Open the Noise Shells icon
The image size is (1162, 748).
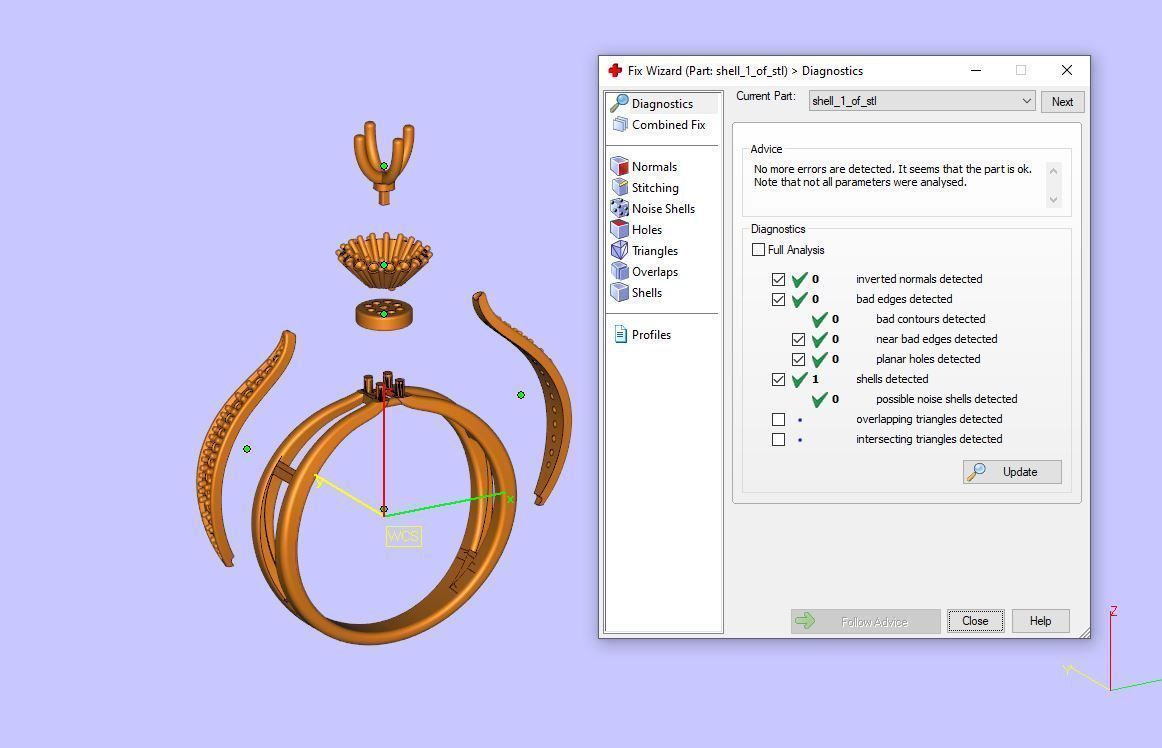coord(620,208)
